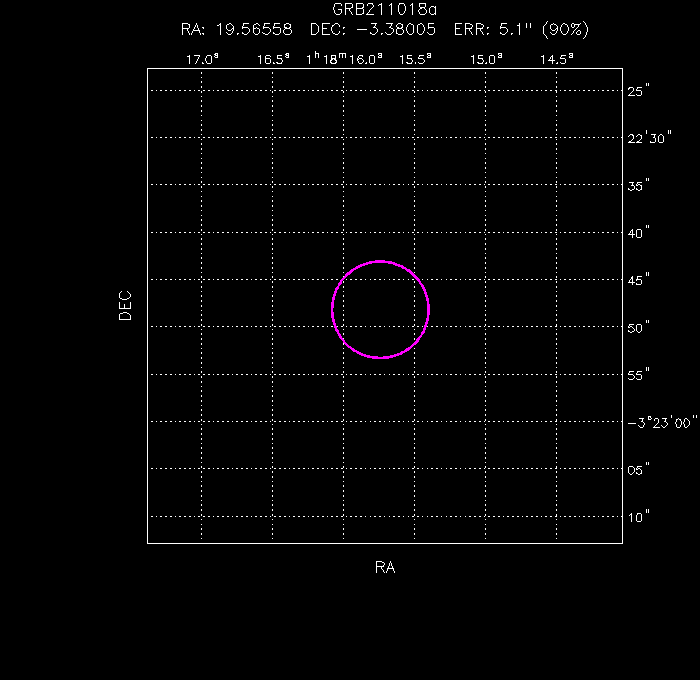
Task: Click the RA axis label below plot
Action: click(385, 567)
